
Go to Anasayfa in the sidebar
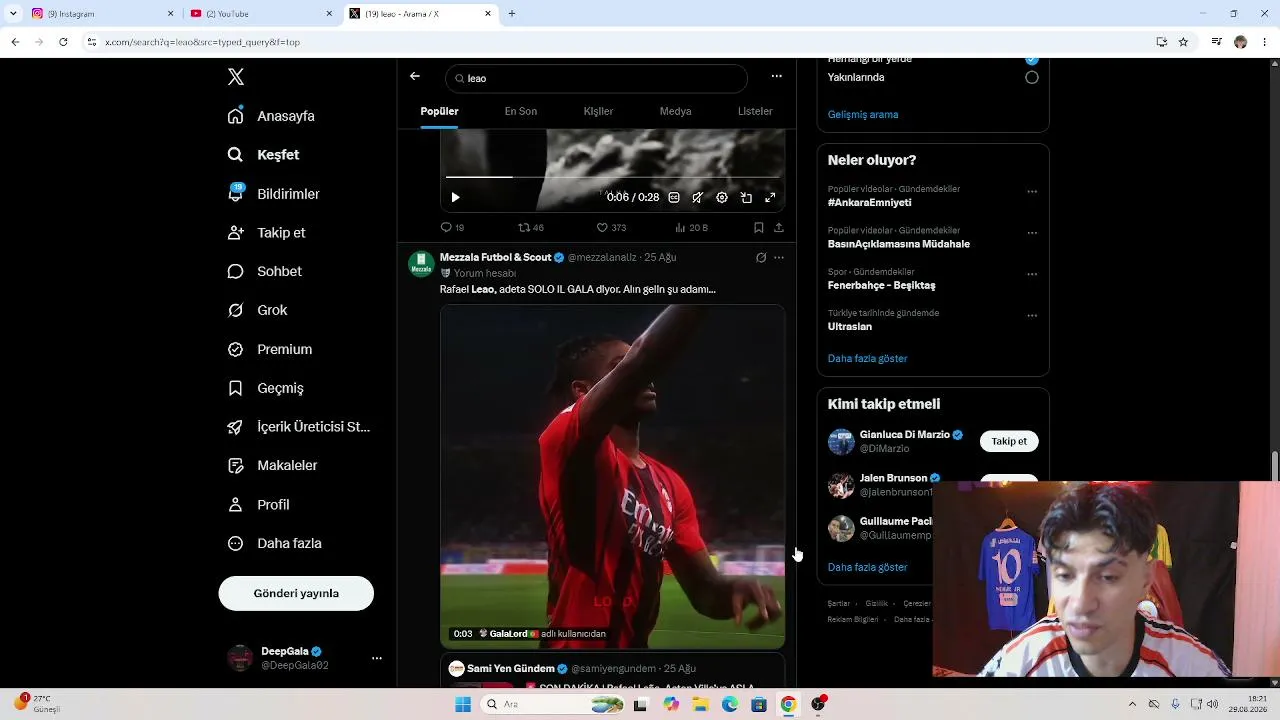tap(271, 116)
